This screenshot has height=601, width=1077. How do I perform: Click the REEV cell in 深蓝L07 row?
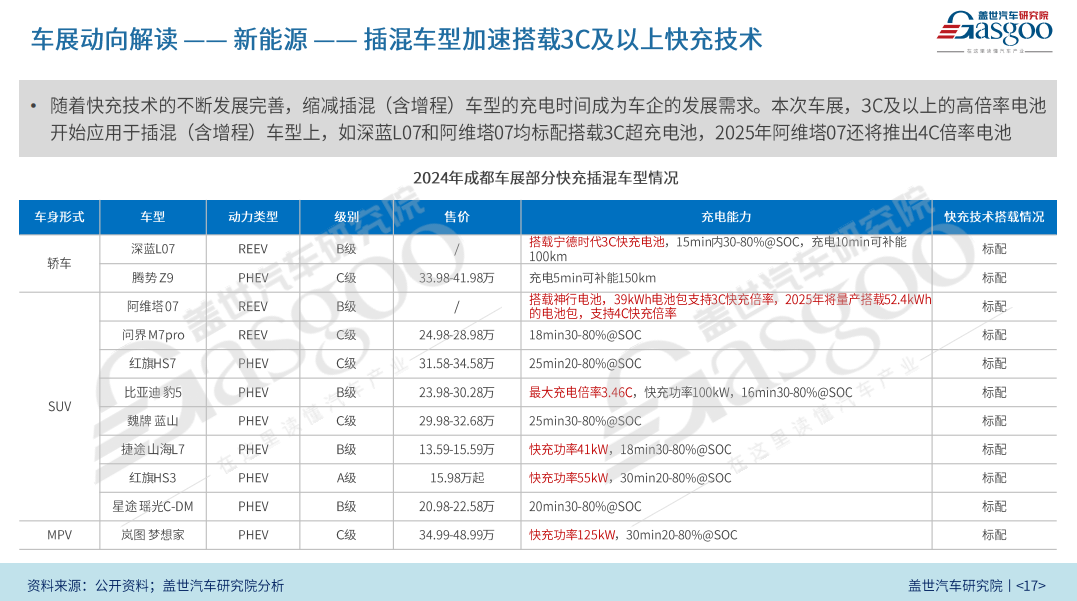[253, 249]
